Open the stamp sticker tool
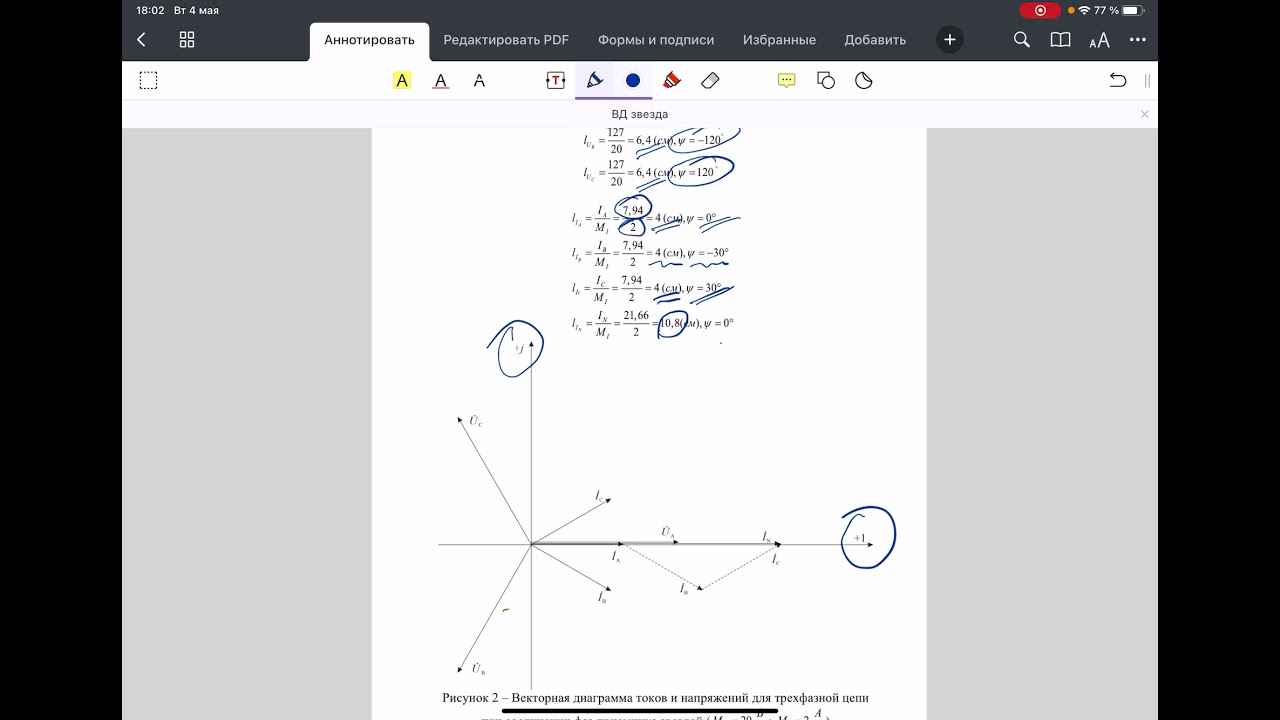The width and height of the screenshot is (1280, 720). (x=864, y=80)
